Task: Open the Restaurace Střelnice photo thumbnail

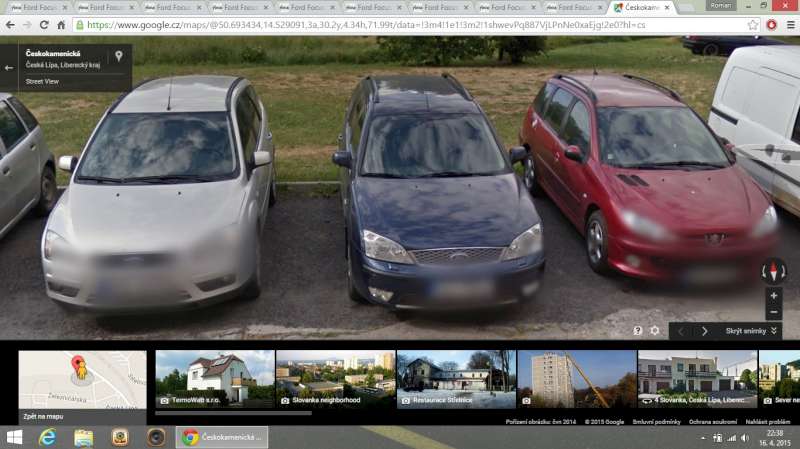Action: 456,378
